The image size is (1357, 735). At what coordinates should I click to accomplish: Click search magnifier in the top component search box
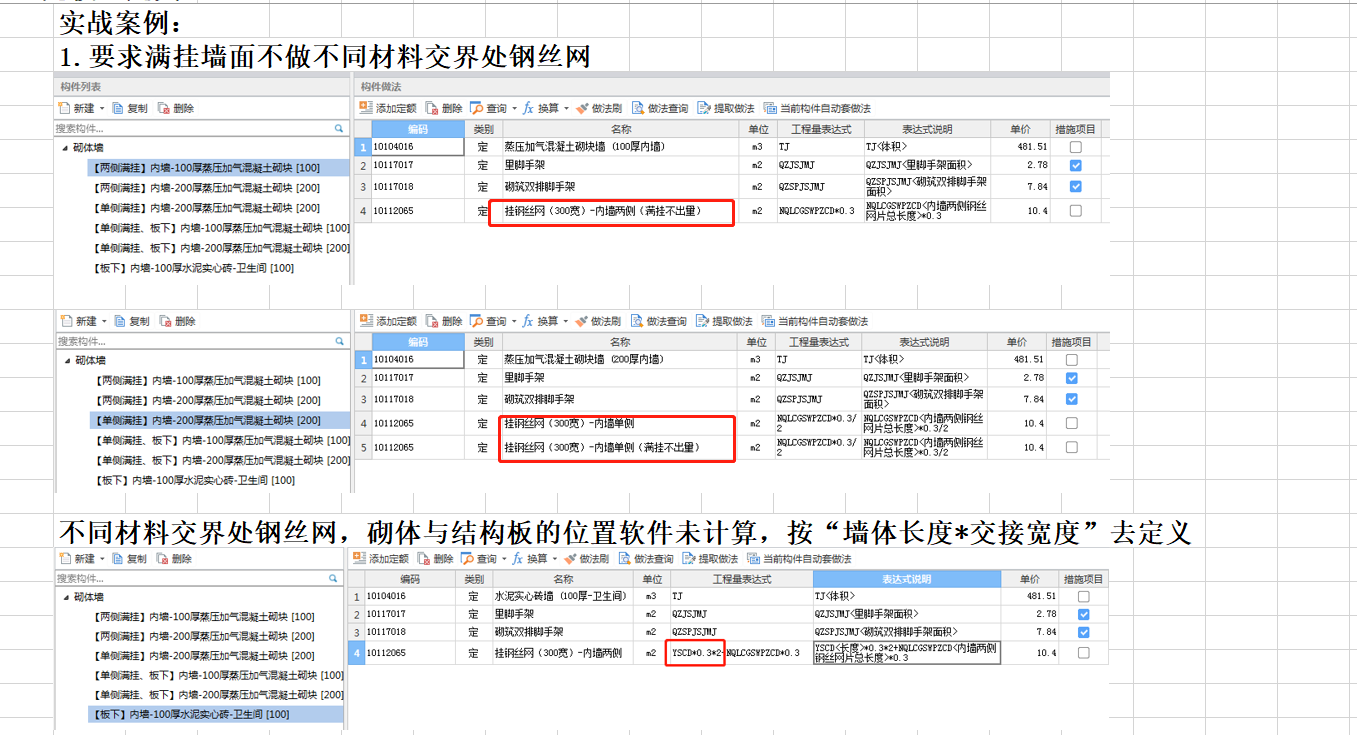(x=339, y=129)
